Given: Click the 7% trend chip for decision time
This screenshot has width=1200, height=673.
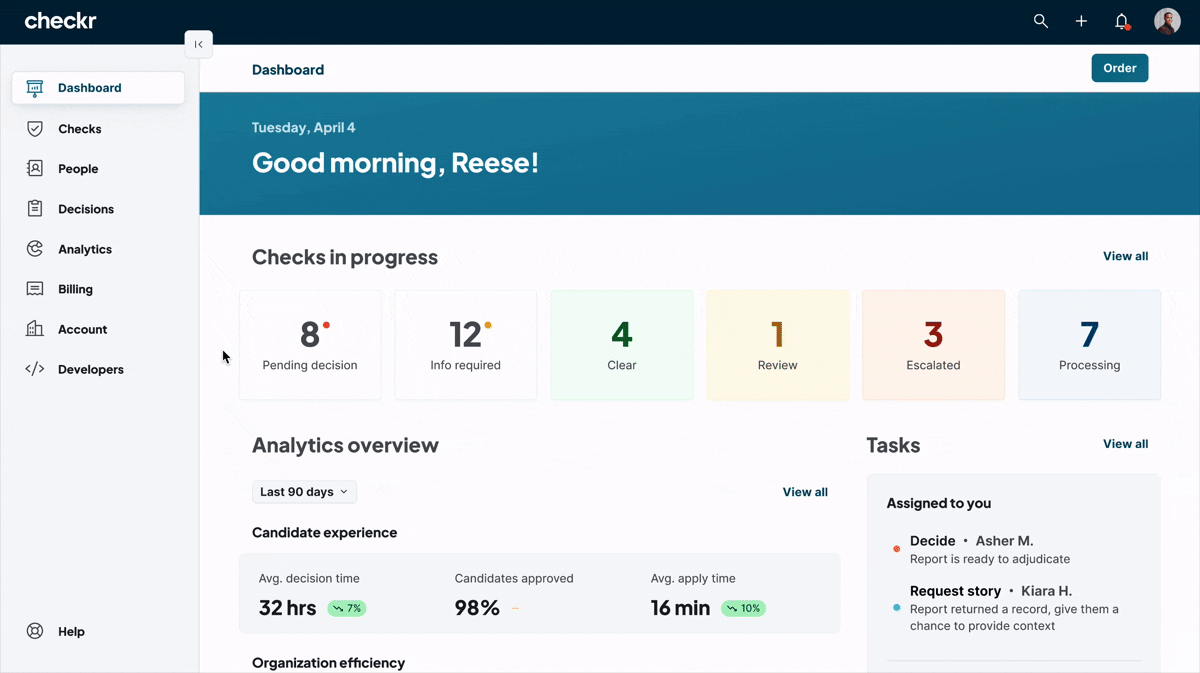Looking at the screenshot, I should 347,608.
